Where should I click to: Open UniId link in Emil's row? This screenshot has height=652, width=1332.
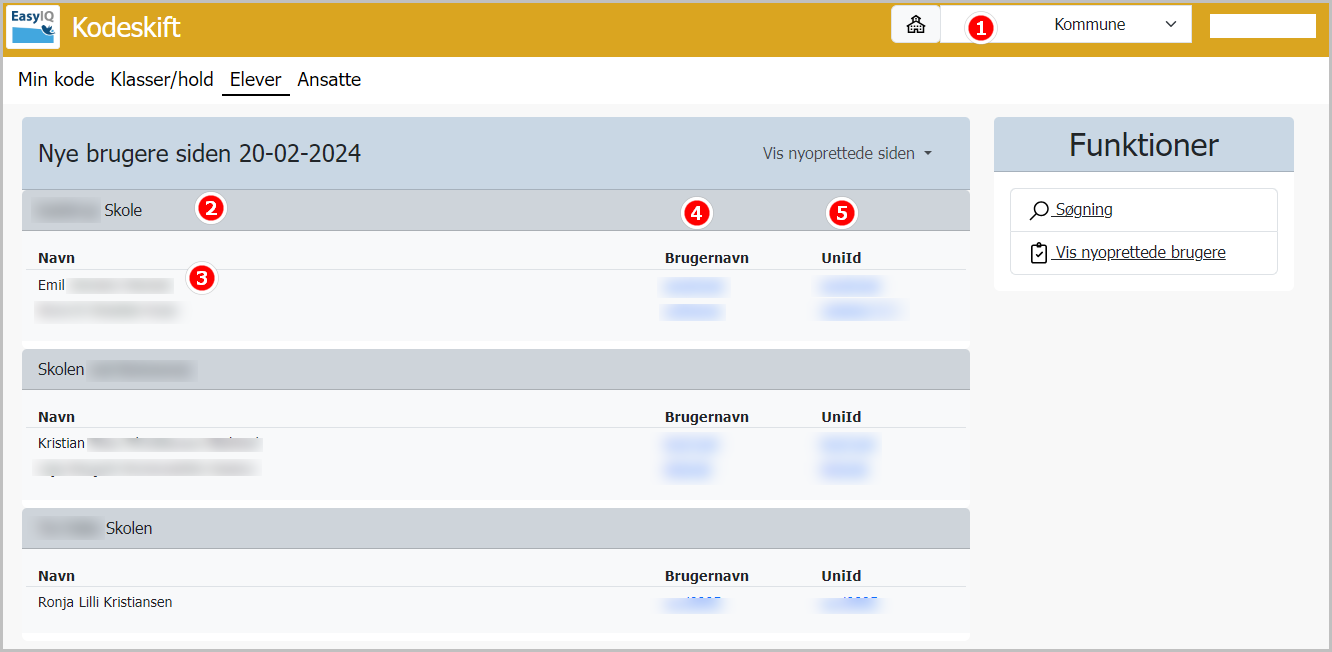tap(850, 287)
